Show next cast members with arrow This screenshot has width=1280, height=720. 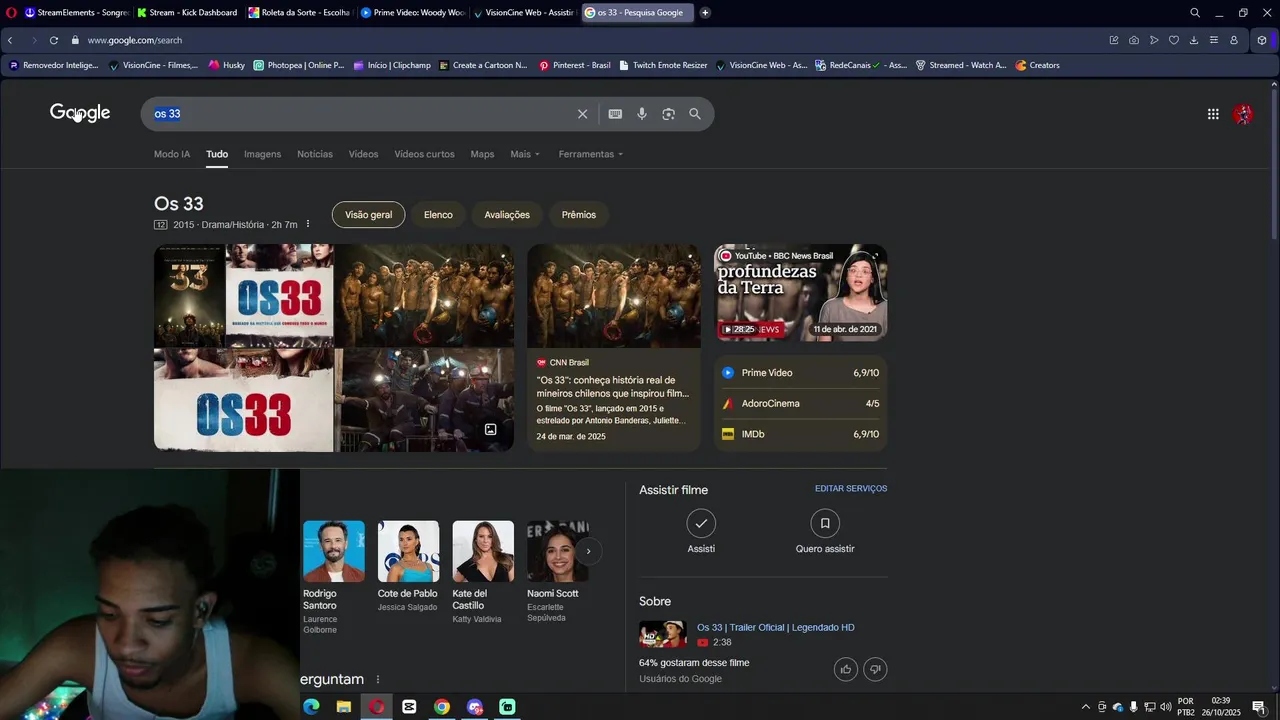(x=588, y=551)
